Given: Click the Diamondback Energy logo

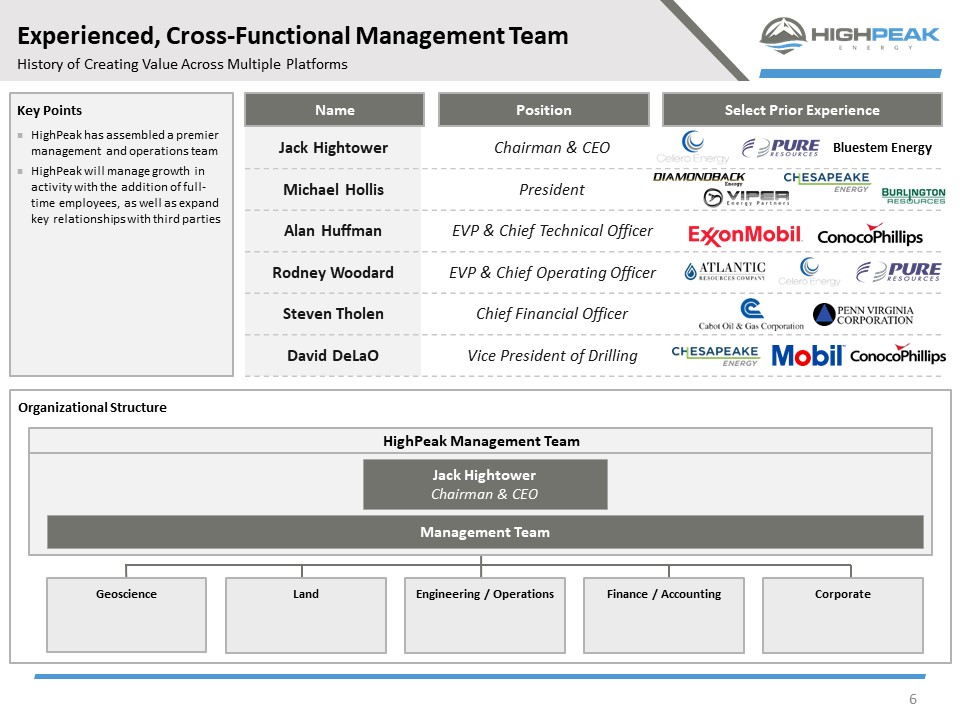Looking at the screenshot, I should pyautogui.click(x=699, y=178).
